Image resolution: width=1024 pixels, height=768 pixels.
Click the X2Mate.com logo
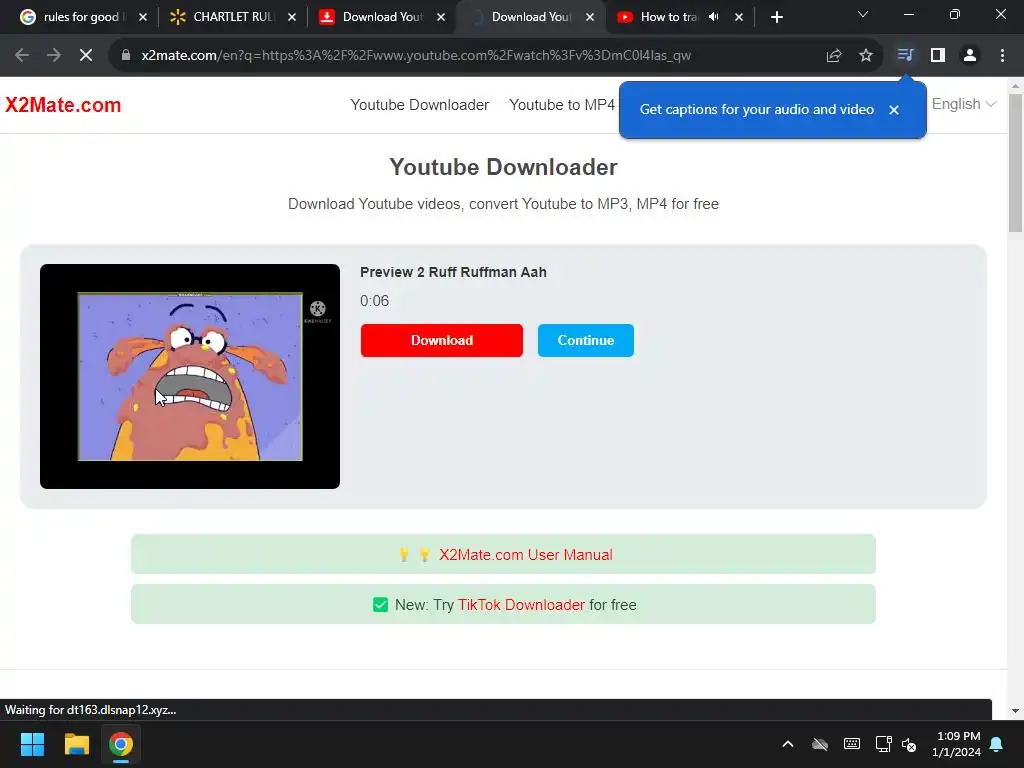(63, 104)
